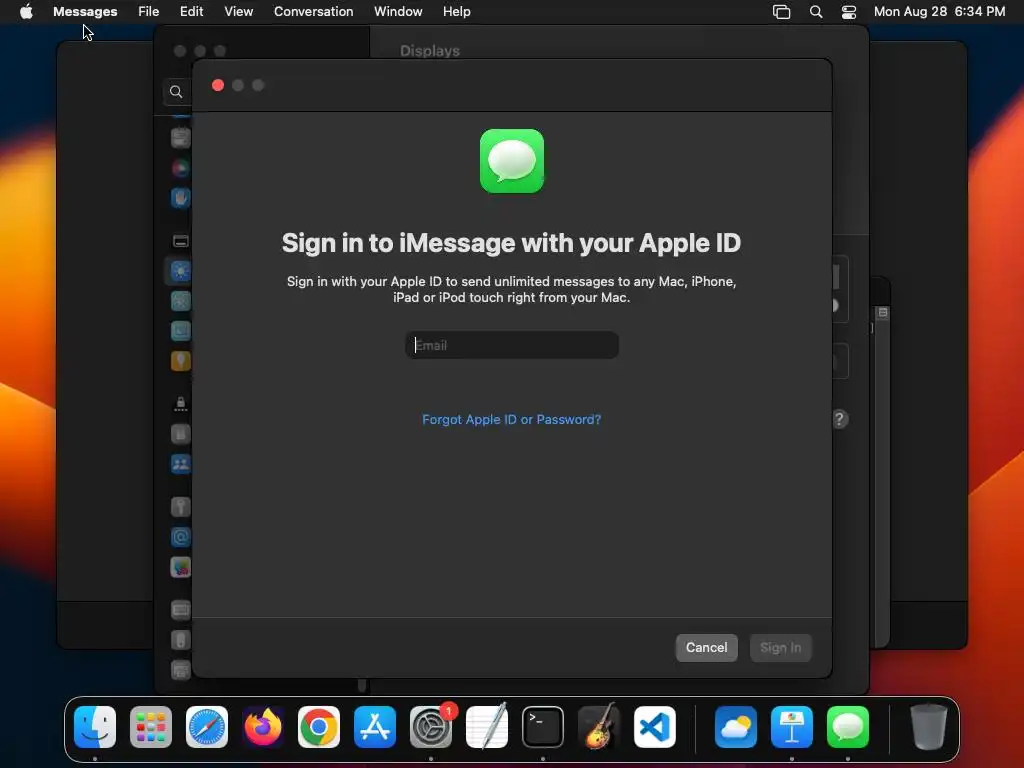Click the Stage Manager menu bar icon
This screenshot has width=1024, height=768.
pos(781,12)
